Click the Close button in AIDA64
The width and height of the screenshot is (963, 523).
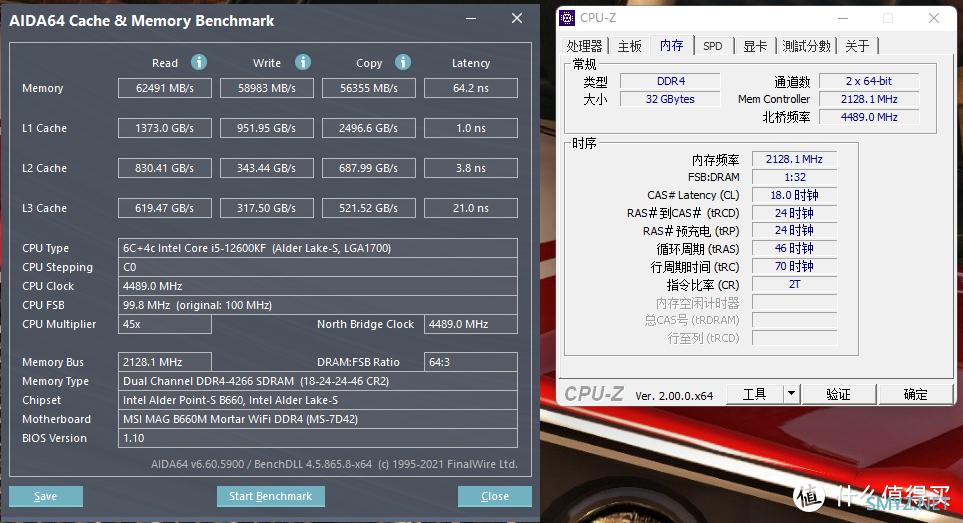[x=494, y=496]
